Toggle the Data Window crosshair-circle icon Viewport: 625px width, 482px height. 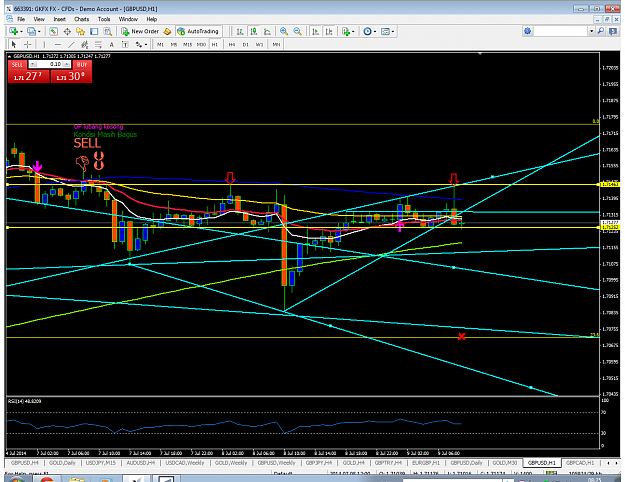pyautogui.click(x=67, y=31)
